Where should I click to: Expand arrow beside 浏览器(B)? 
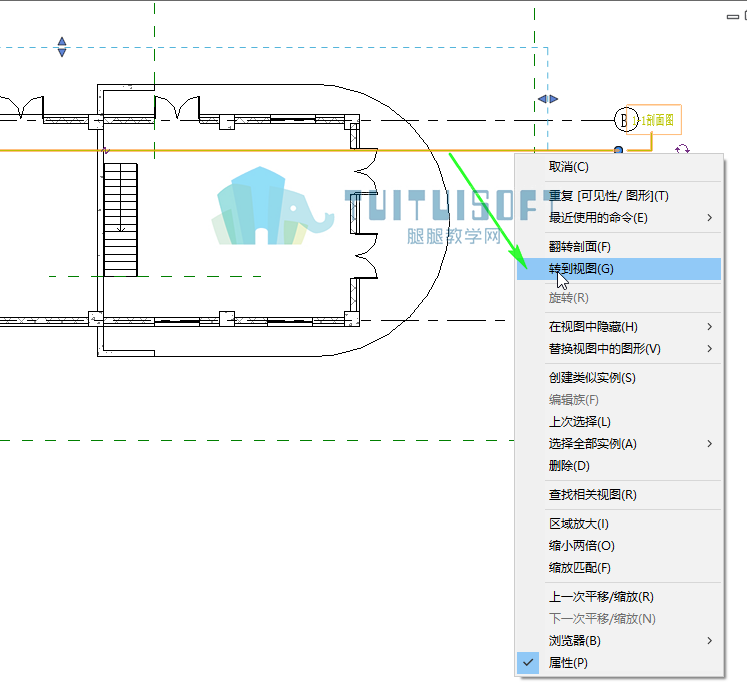(709, 640)
